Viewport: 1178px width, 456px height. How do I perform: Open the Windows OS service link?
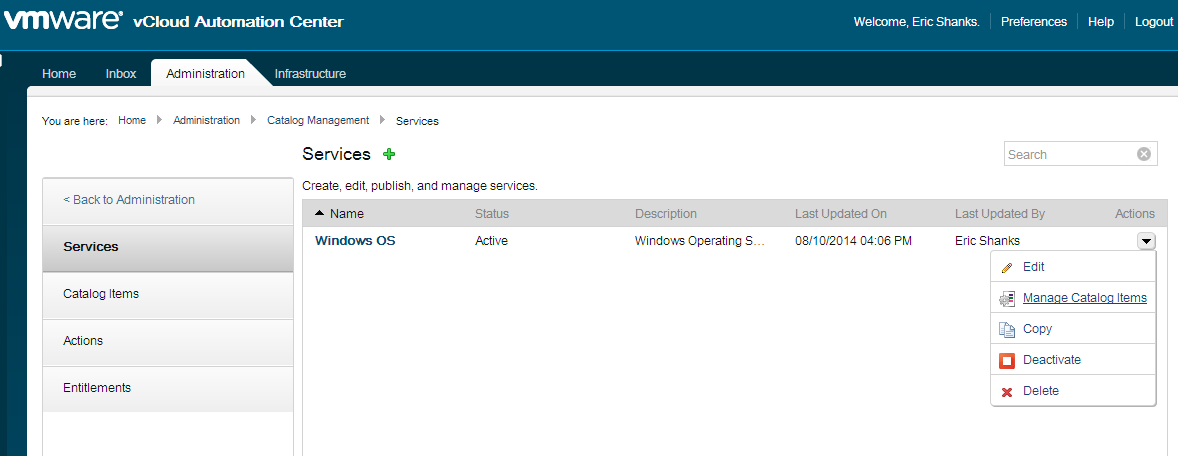click(x=355, y=240)
